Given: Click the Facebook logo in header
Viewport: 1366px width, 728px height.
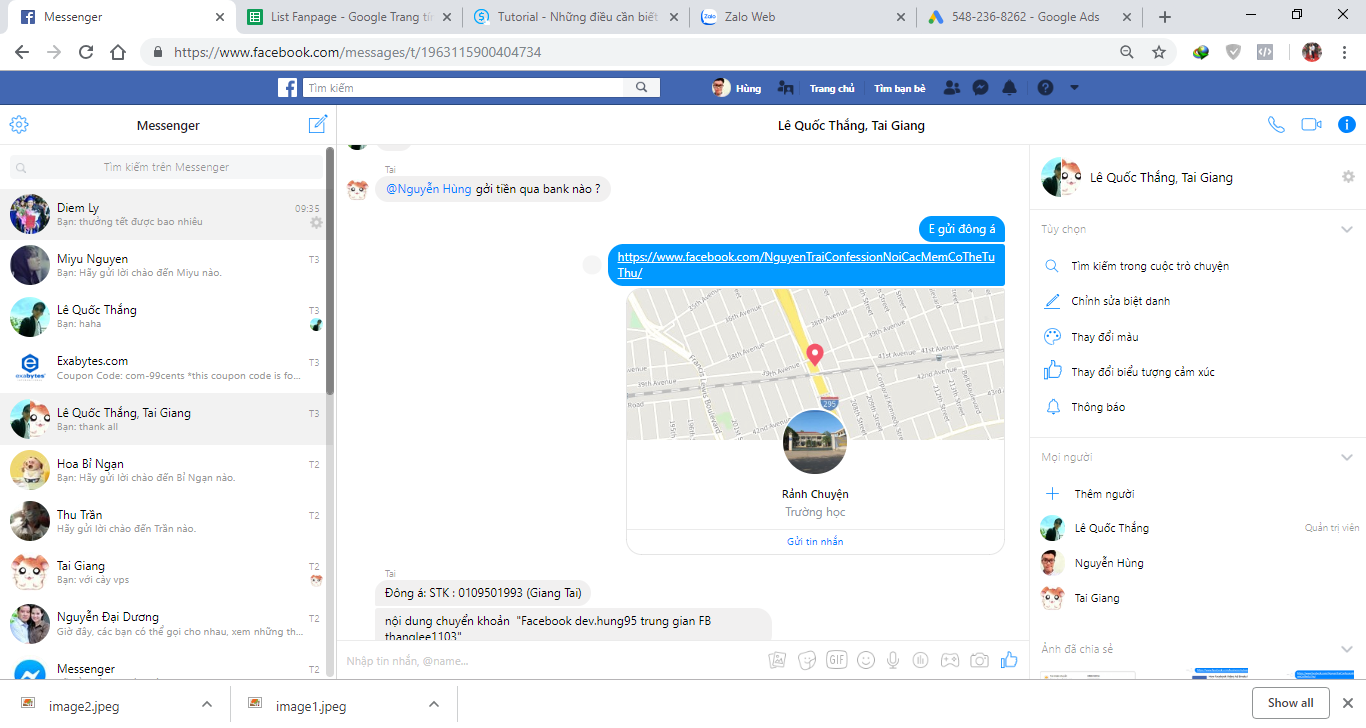Looking at the screenshot, I should point(287,88).
